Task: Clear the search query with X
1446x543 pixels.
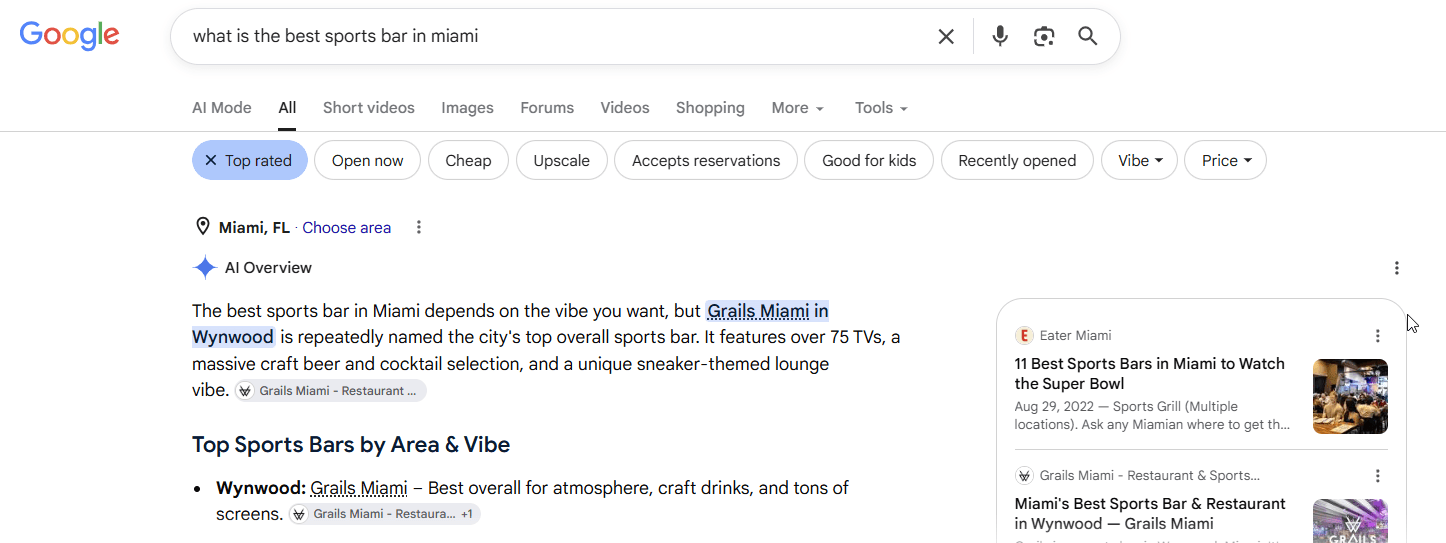Action: 946,37
